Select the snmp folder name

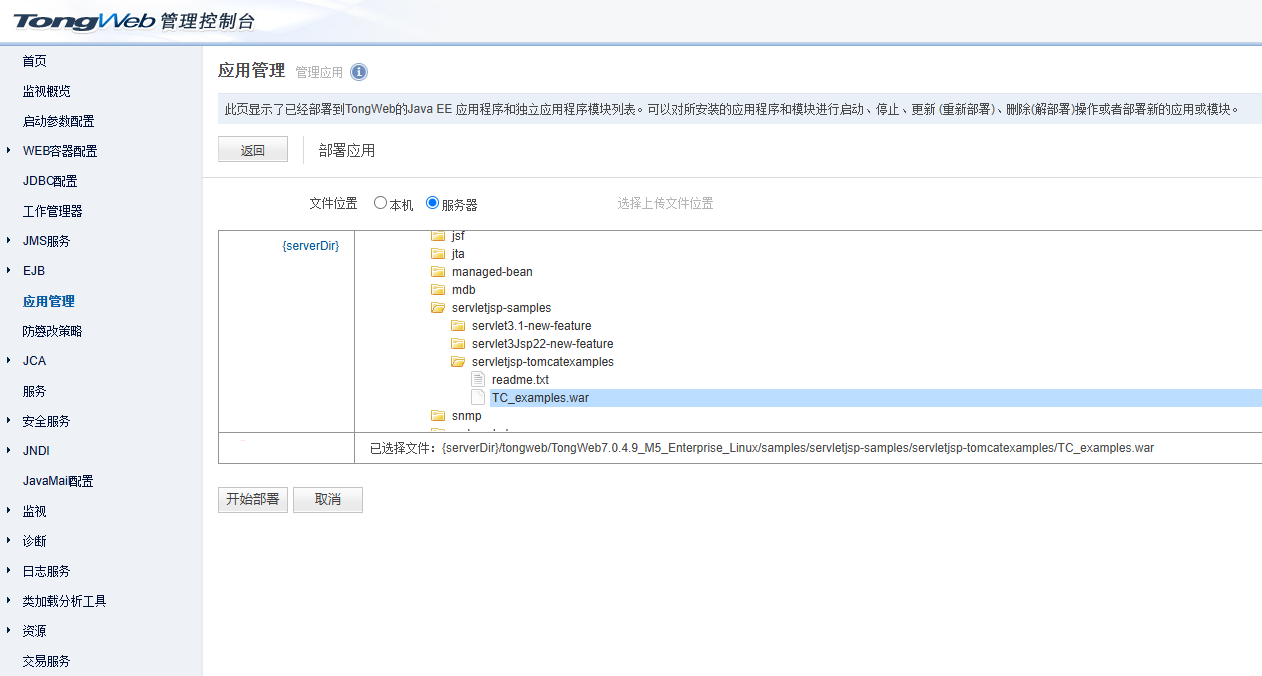tap(466, 416)
